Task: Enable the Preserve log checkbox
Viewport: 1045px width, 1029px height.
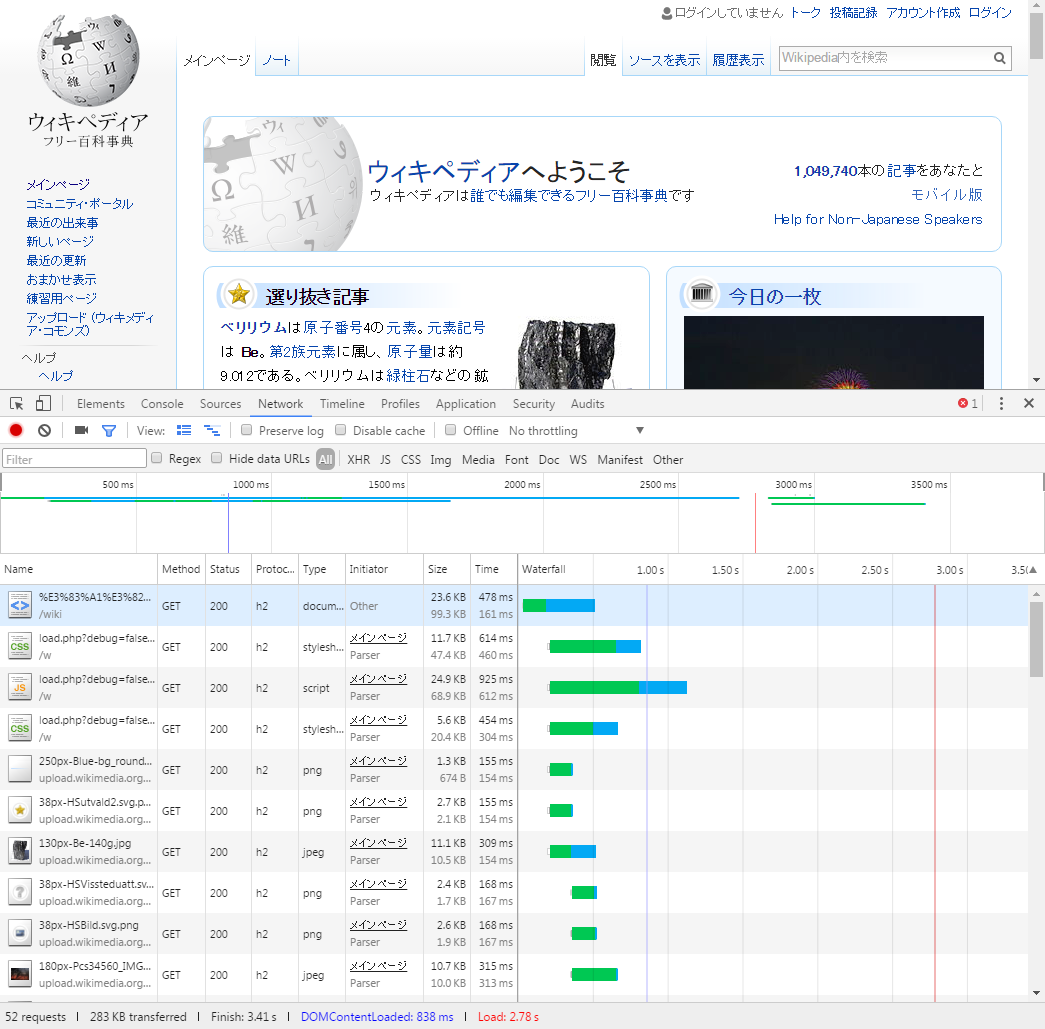Action: [x=247, y=430]
